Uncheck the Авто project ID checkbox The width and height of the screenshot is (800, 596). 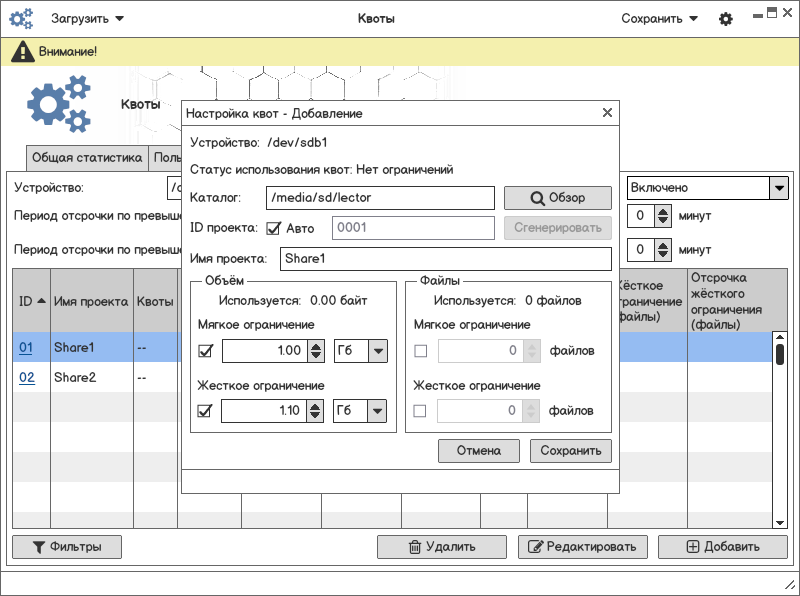tap(274, 228)
